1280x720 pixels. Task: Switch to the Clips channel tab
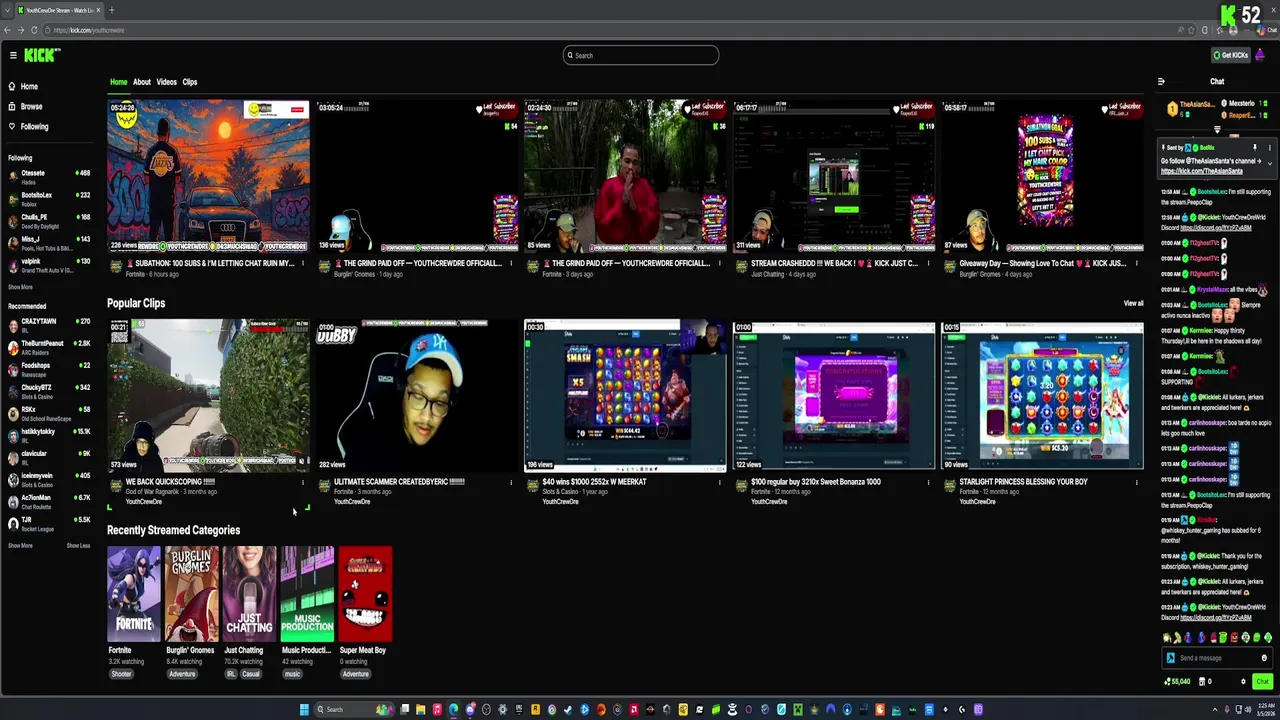(x=189, y=82)
